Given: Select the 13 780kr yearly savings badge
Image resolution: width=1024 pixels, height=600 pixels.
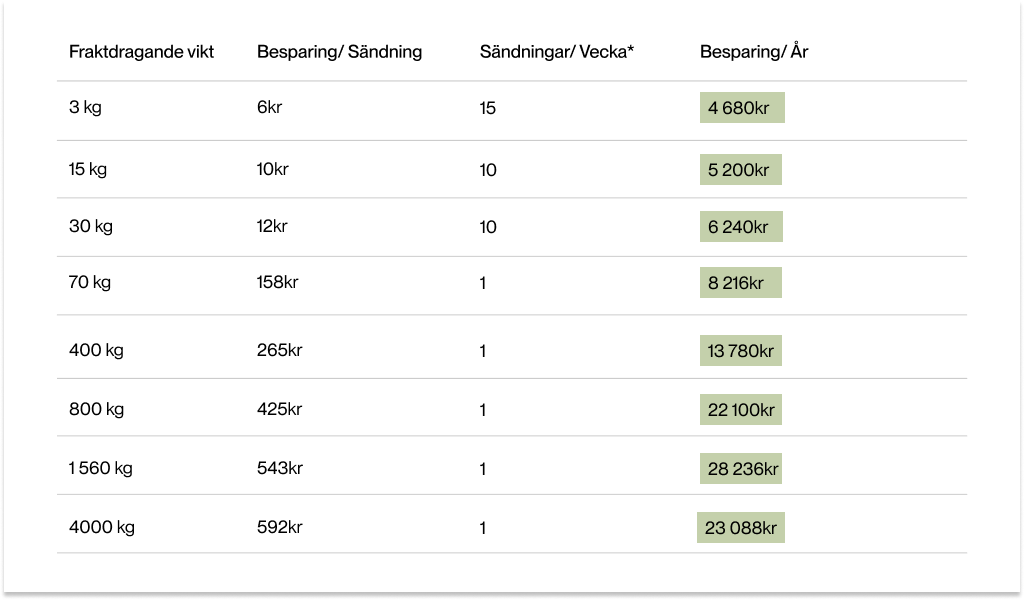Looking at the screenshot, I should click(x=741, y=351).
